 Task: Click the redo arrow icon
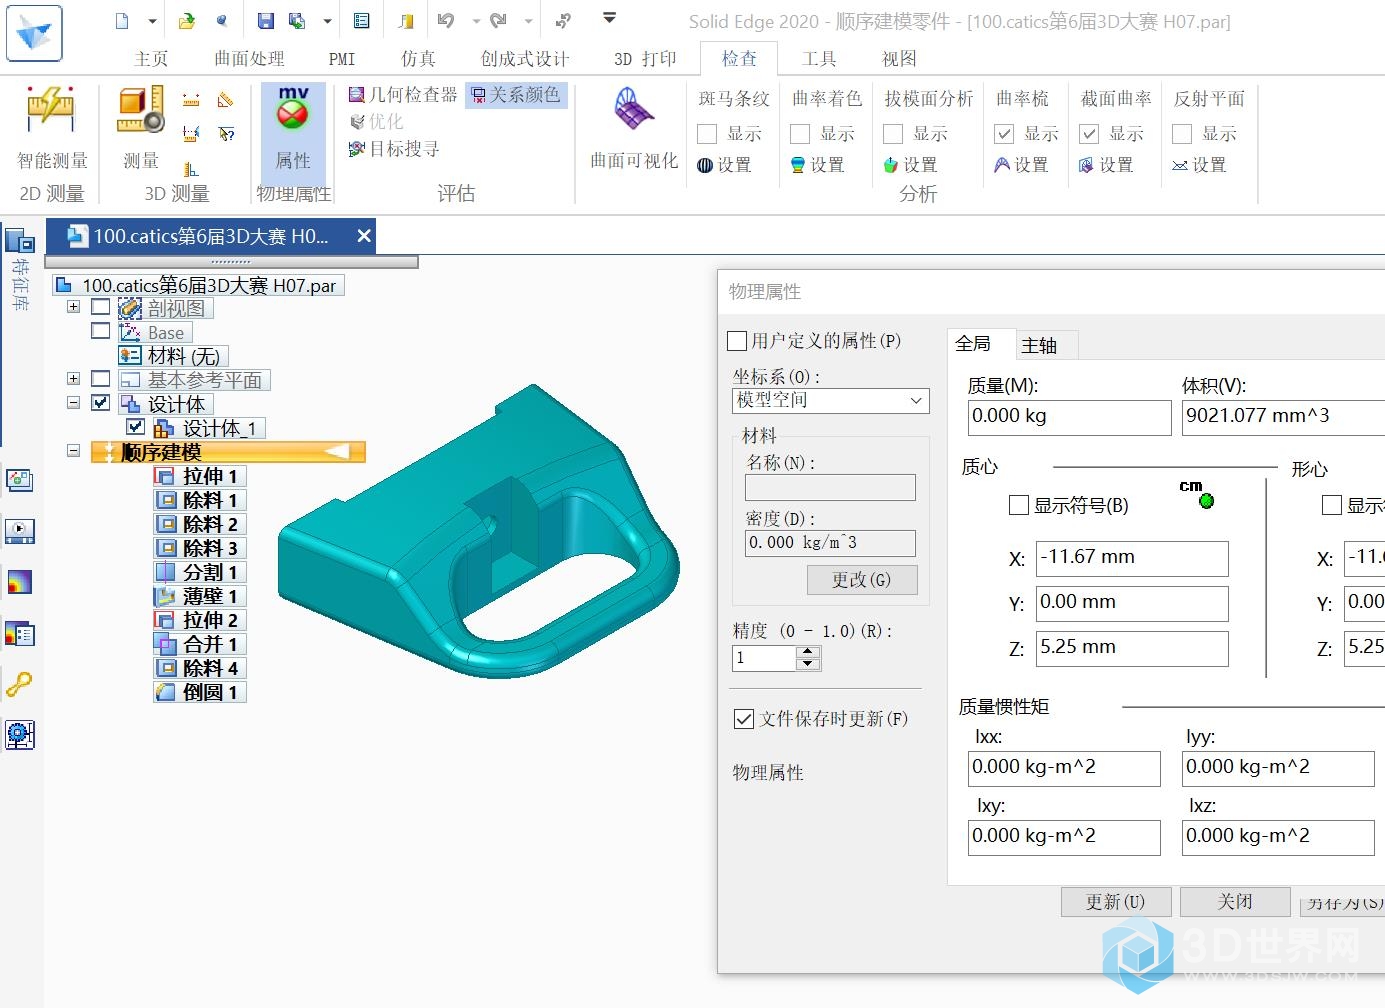tap(499, 20)
